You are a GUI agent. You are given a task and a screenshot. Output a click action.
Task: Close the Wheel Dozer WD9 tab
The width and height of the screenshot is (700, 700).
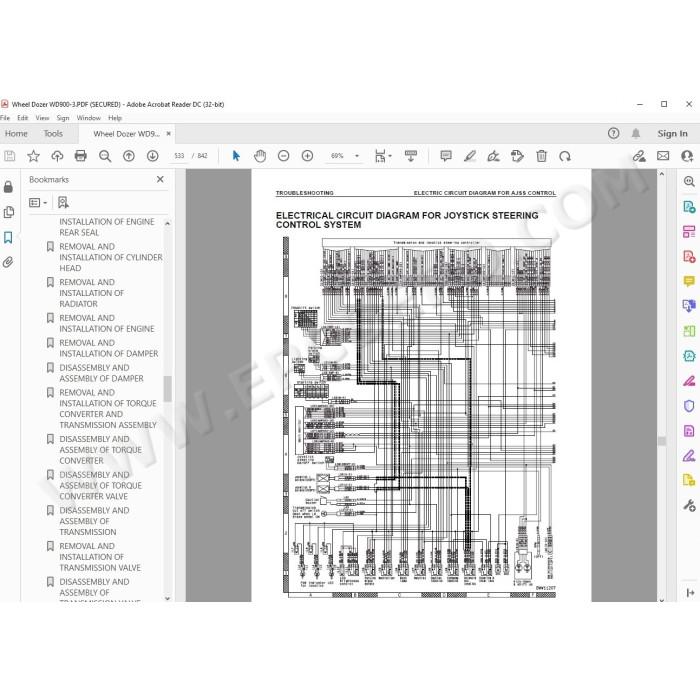point(168,133)
